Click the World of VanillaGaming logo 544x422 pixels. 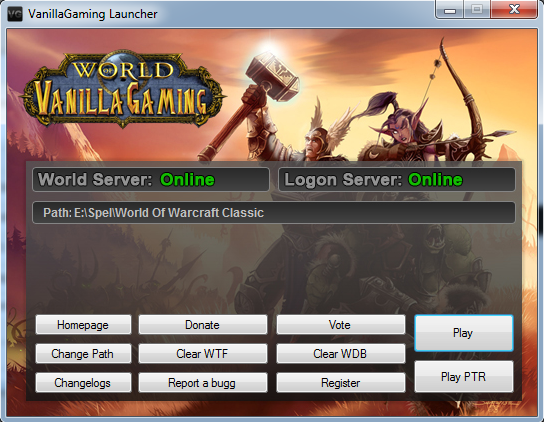[124, 90]
